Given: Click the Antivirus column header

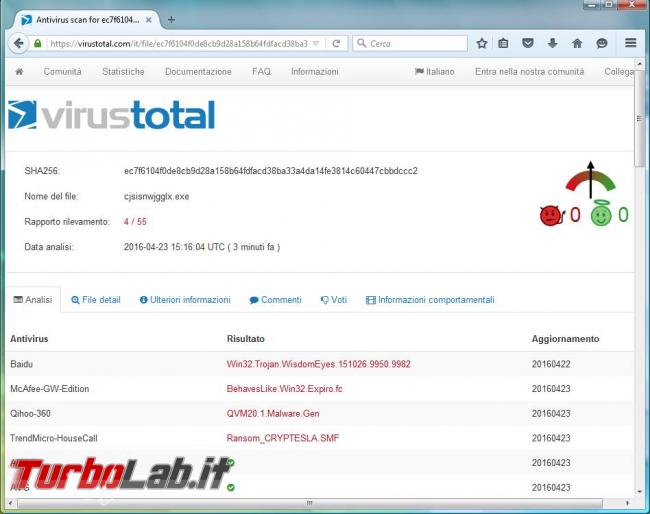Looking at the screenshot, I should (x=29, y=339).
